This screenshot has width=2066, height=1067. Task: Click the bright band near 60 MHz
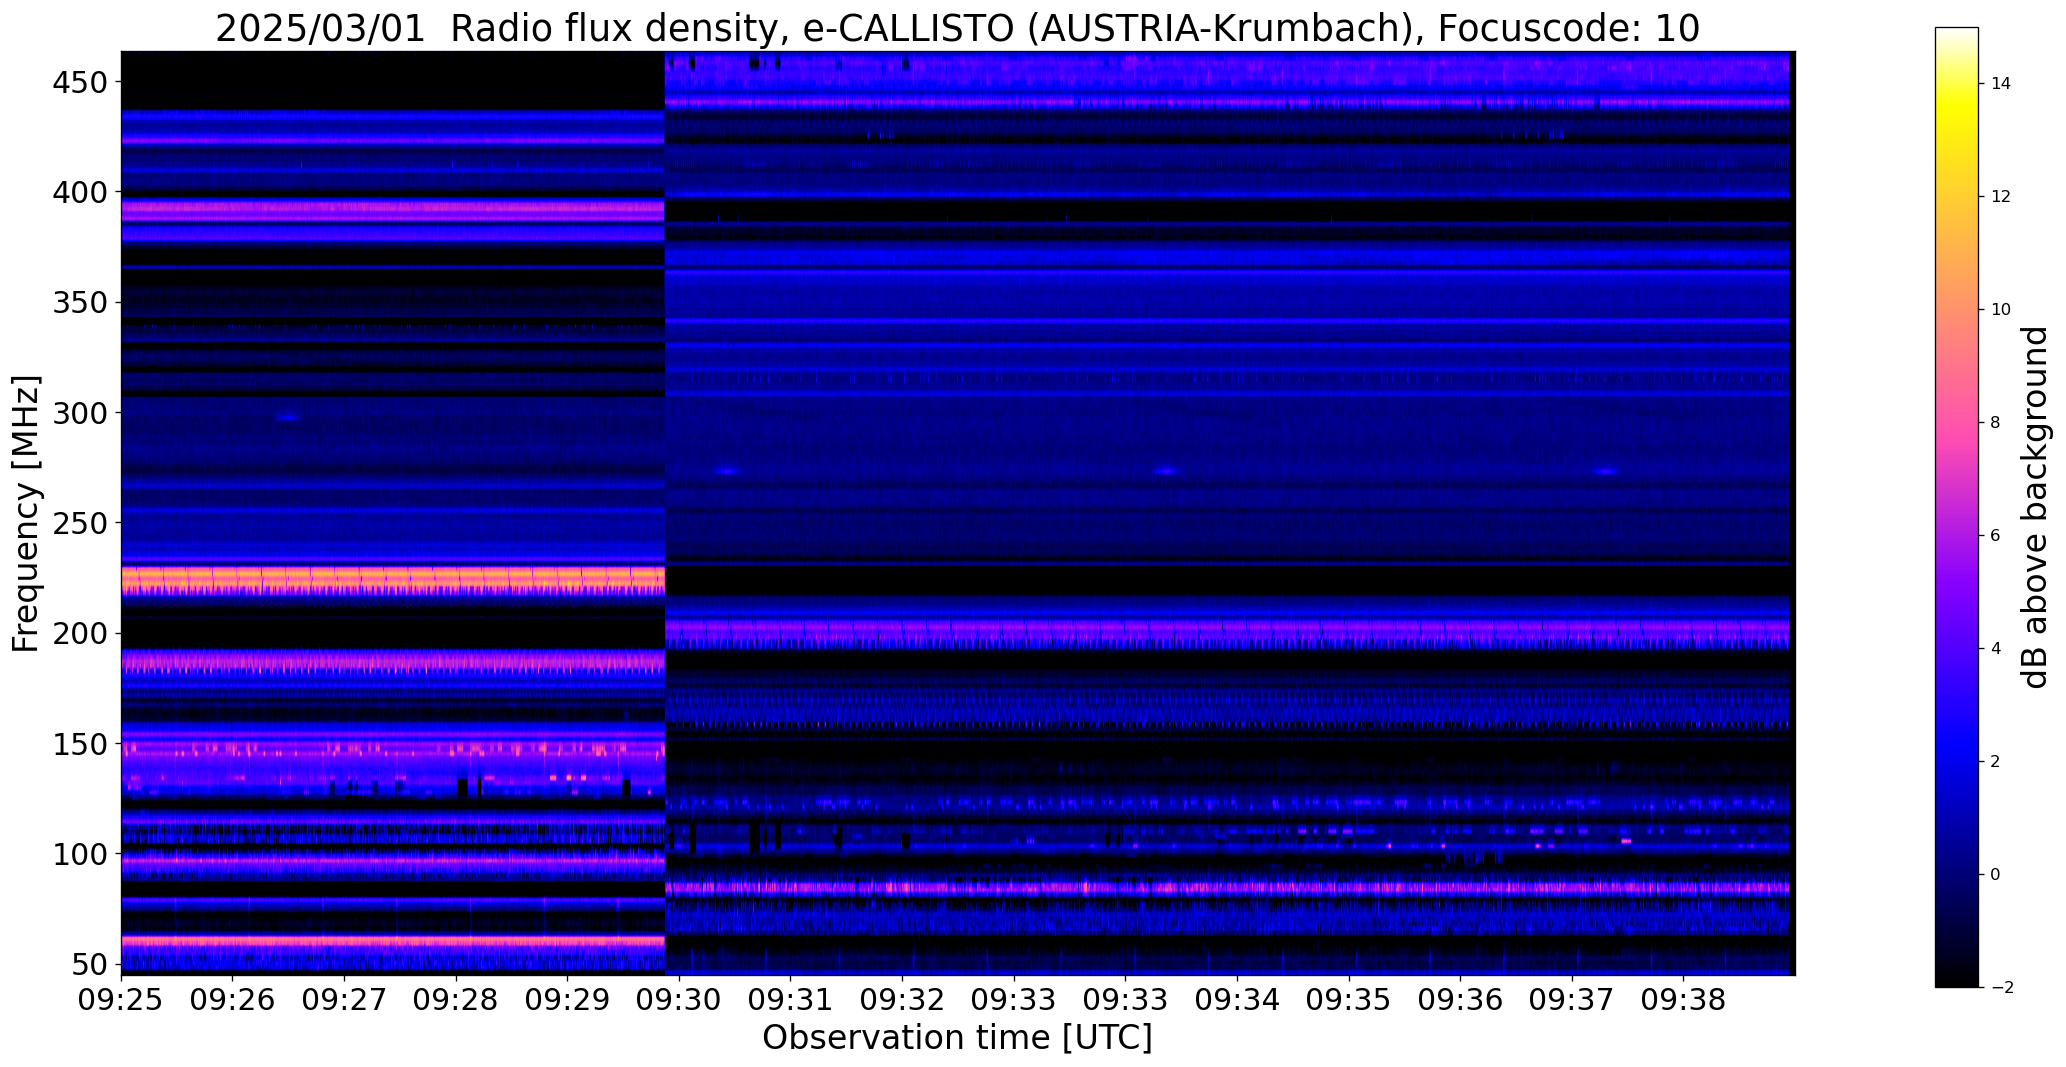393,941
